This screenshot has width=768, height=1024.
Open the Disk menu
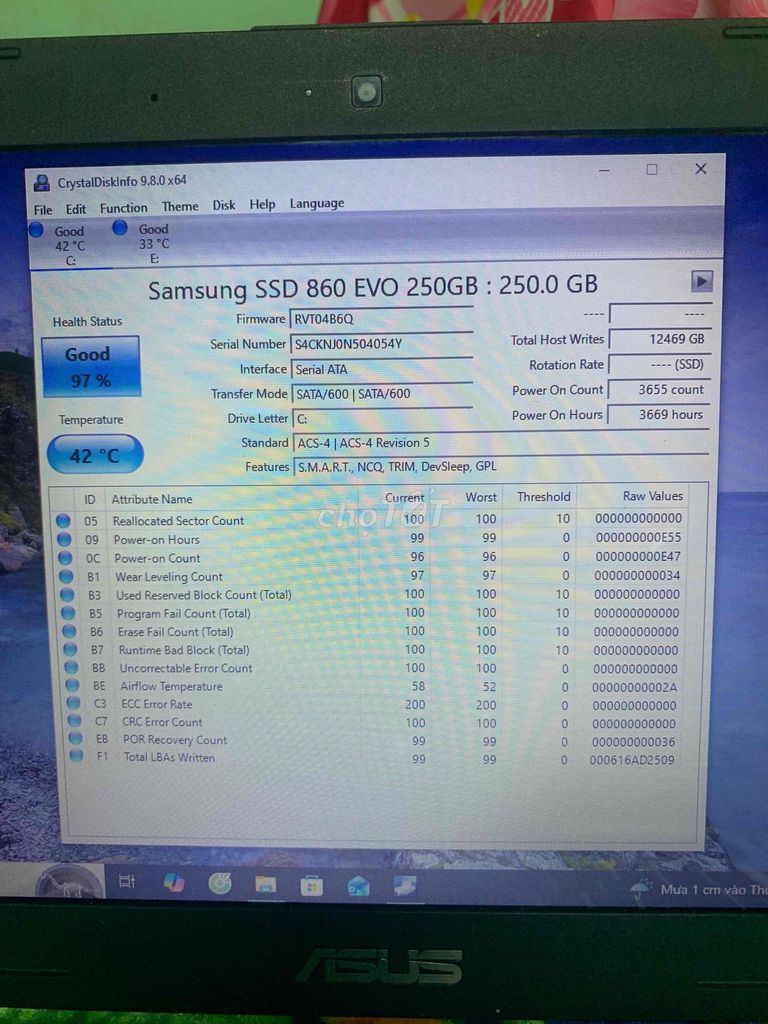(223, 205)
